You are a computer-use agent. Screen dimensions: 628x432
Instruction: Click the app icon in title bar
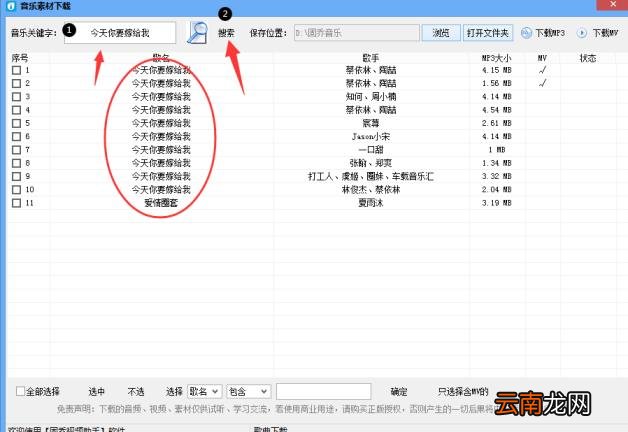pyautogui.click(x=11, y=6)
